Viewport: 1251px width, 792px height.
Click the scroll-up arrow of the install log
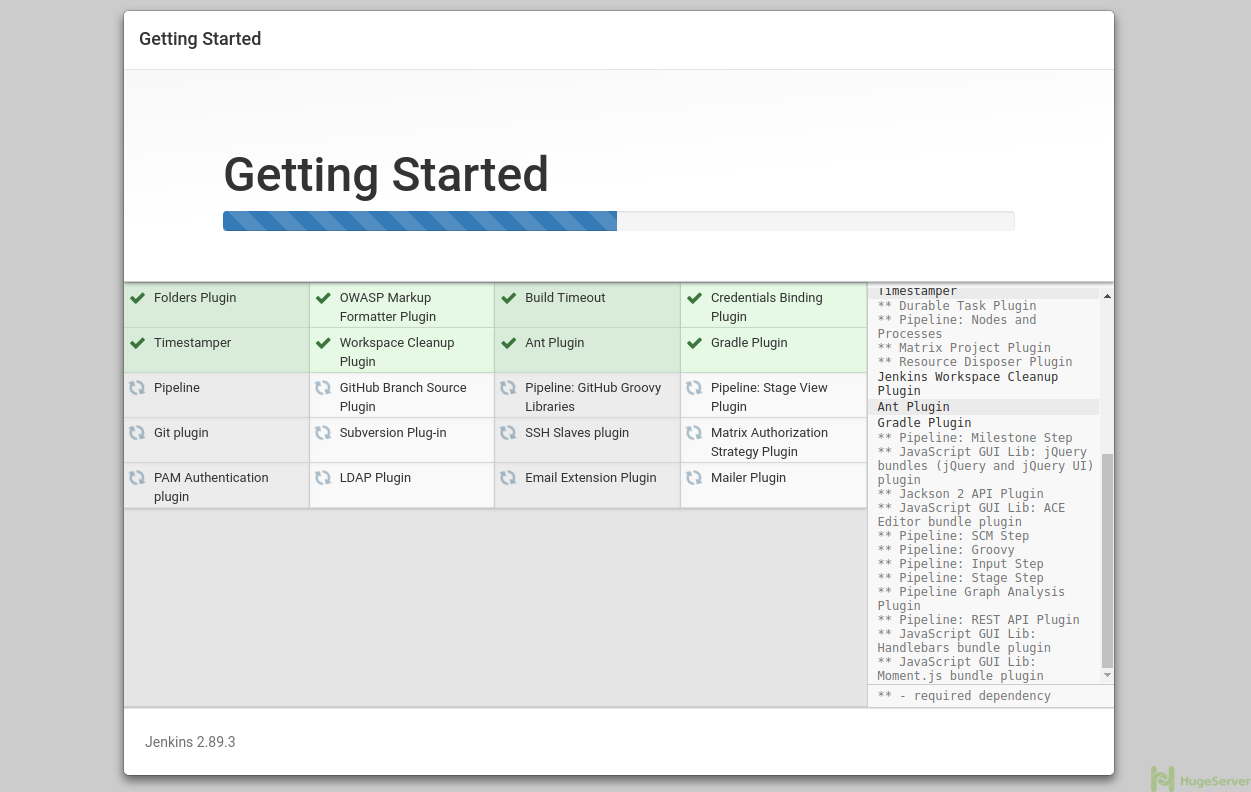pos(1106,295)
